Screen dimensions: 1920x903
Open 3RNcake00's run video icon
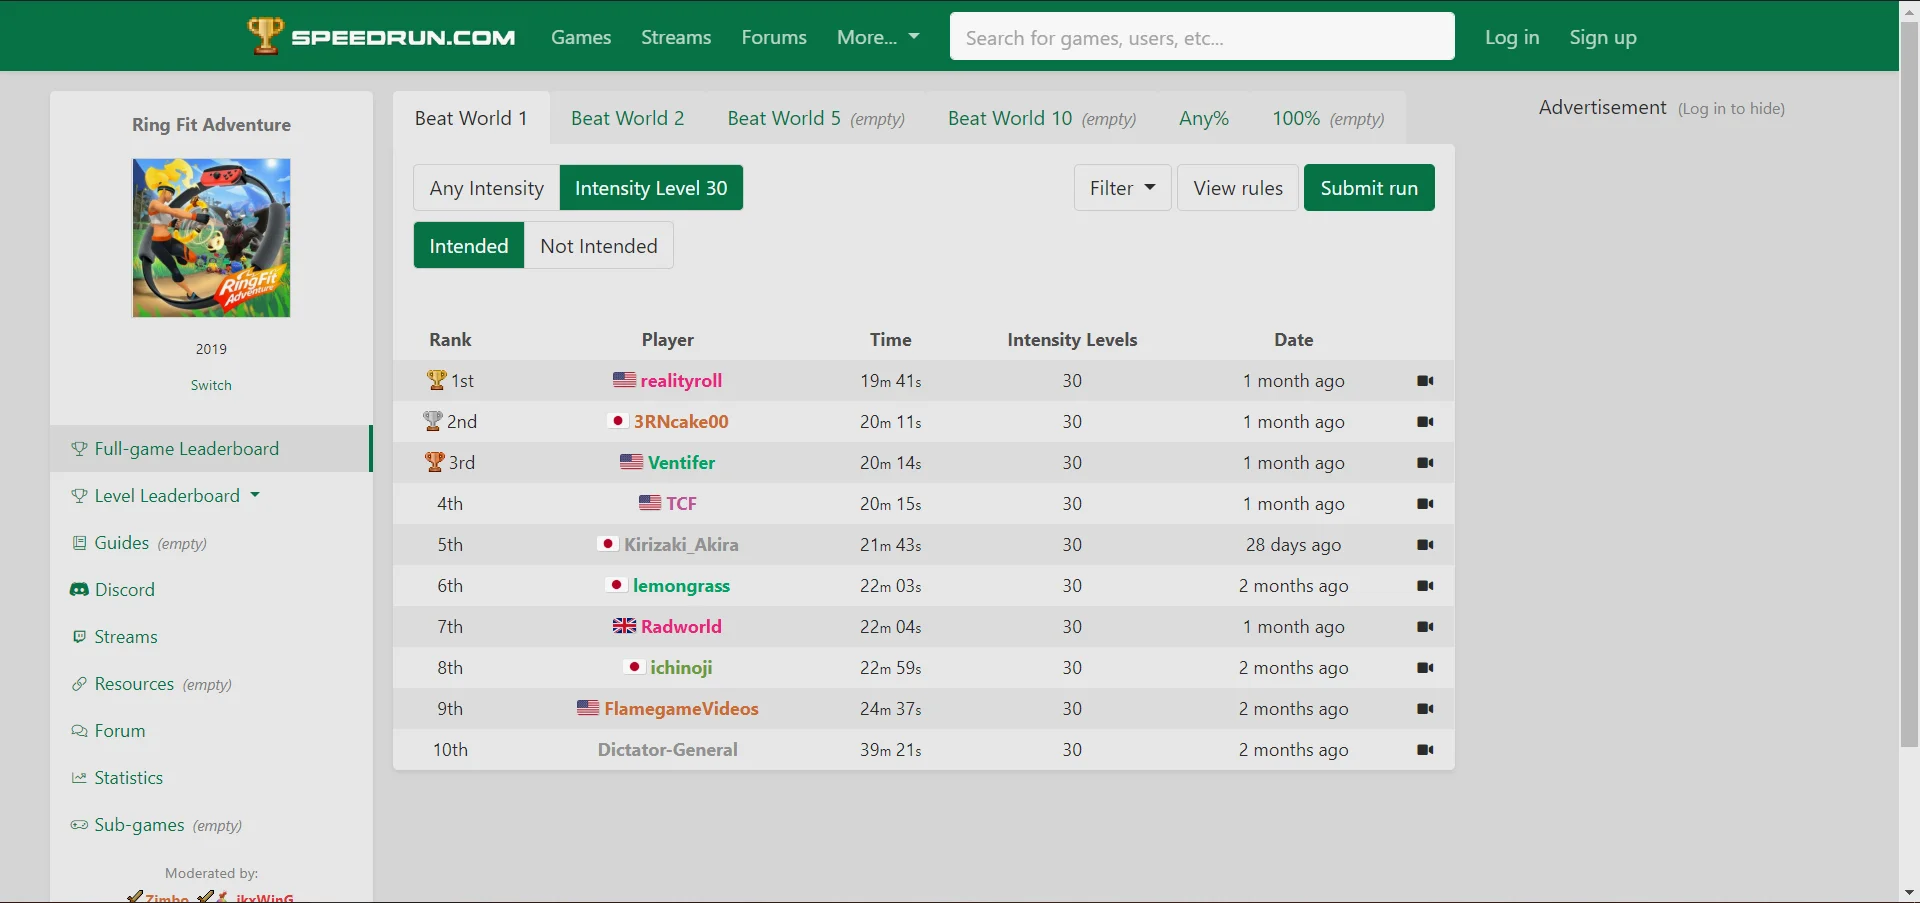(x=1425, y=422)
